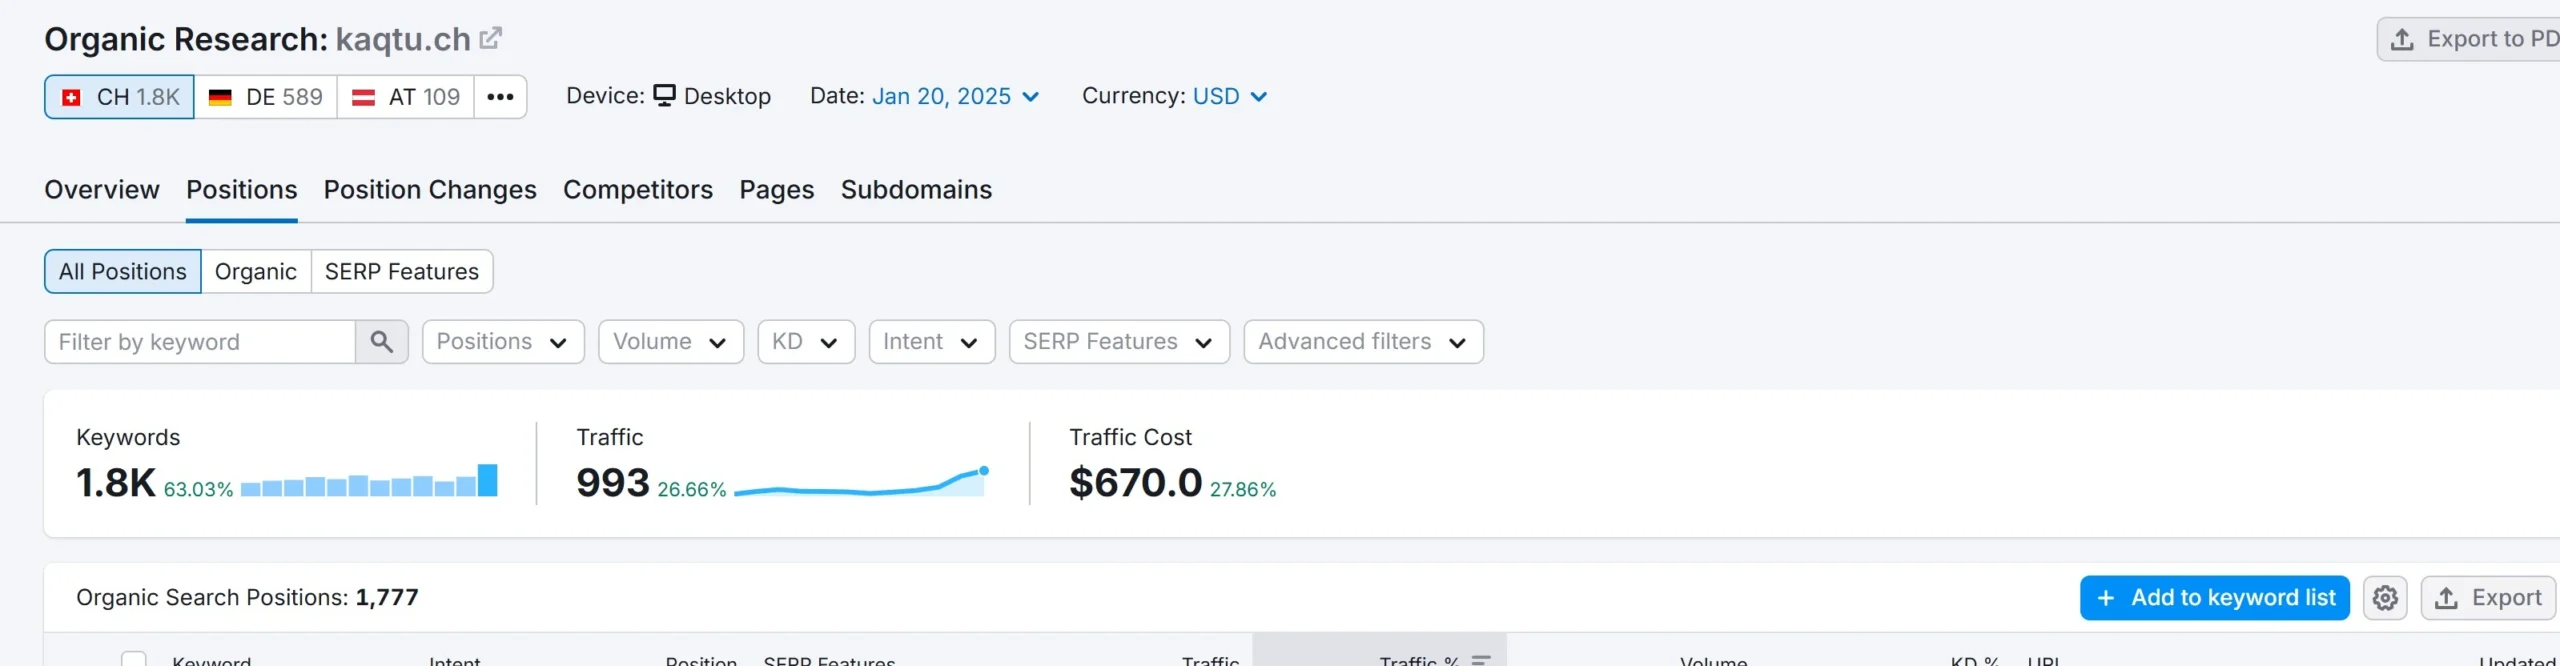
Task: Open table settings gear icon
Action: [x=2385, y=598]
